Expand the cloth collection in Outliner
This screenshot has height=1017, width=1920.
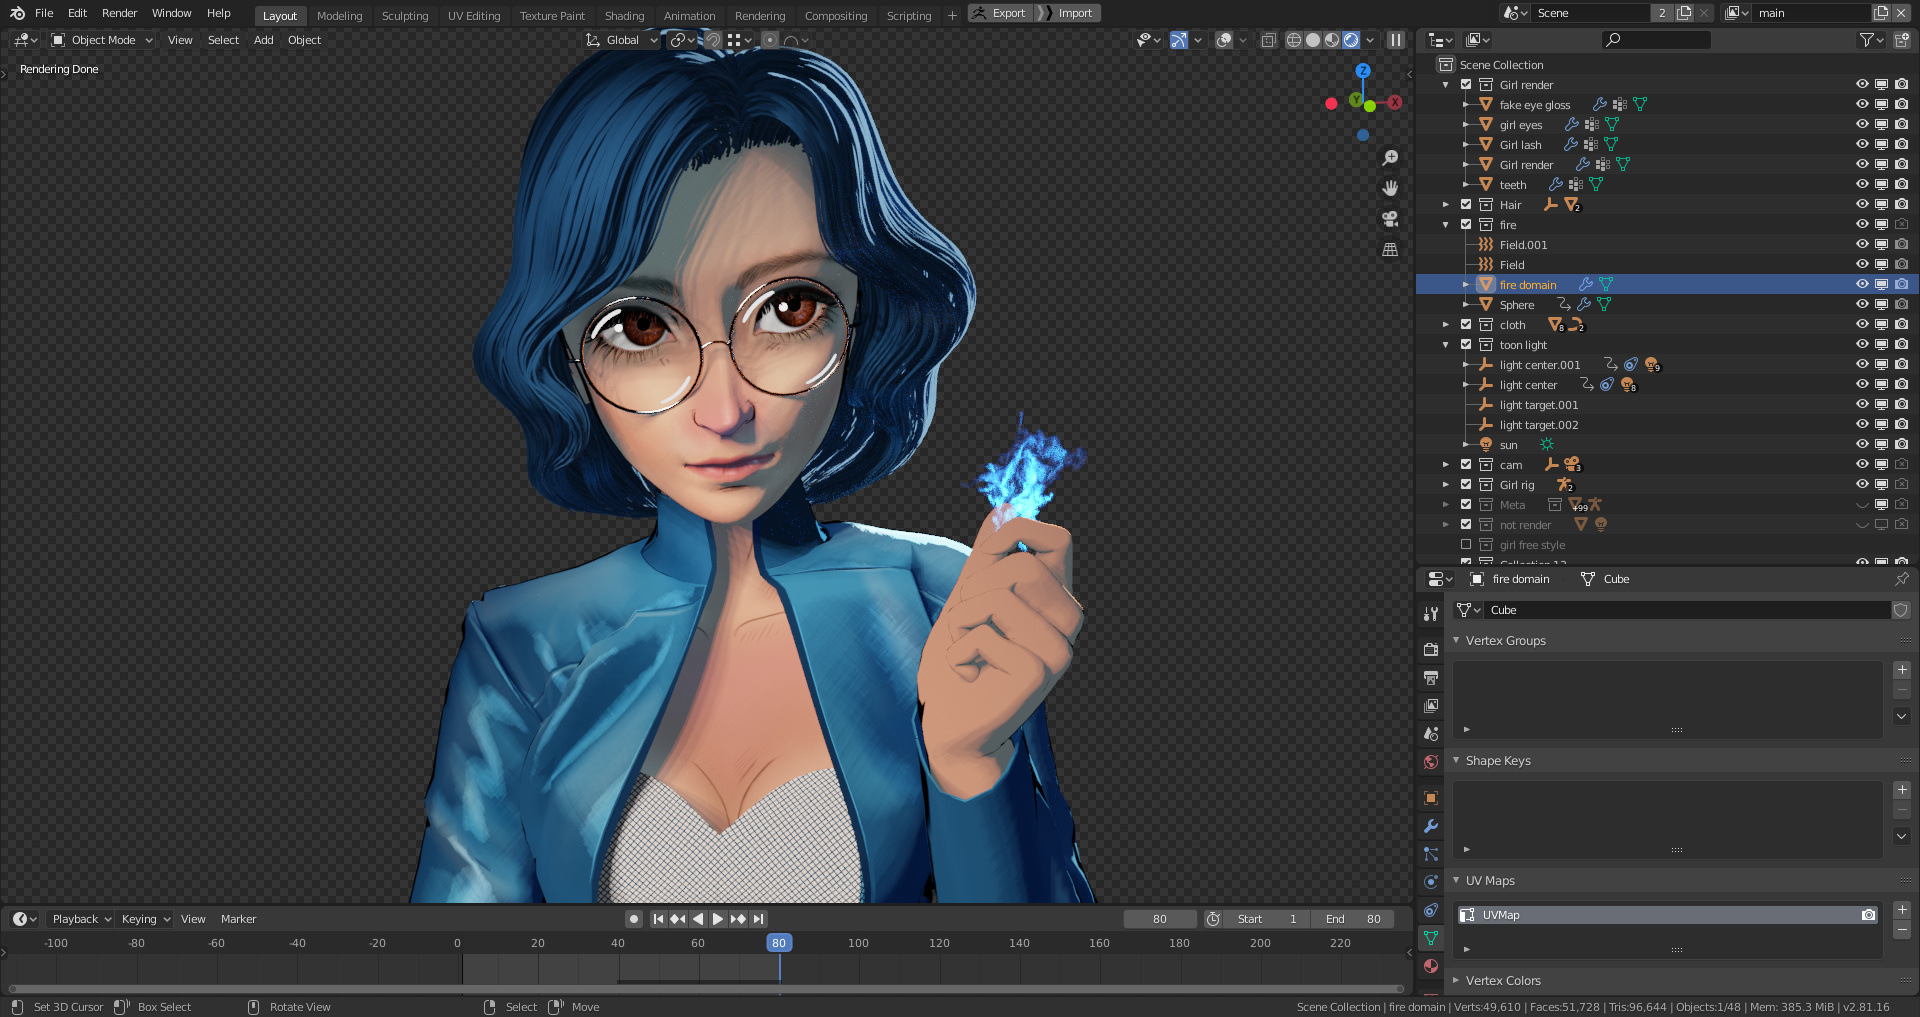click(1446, 324)
